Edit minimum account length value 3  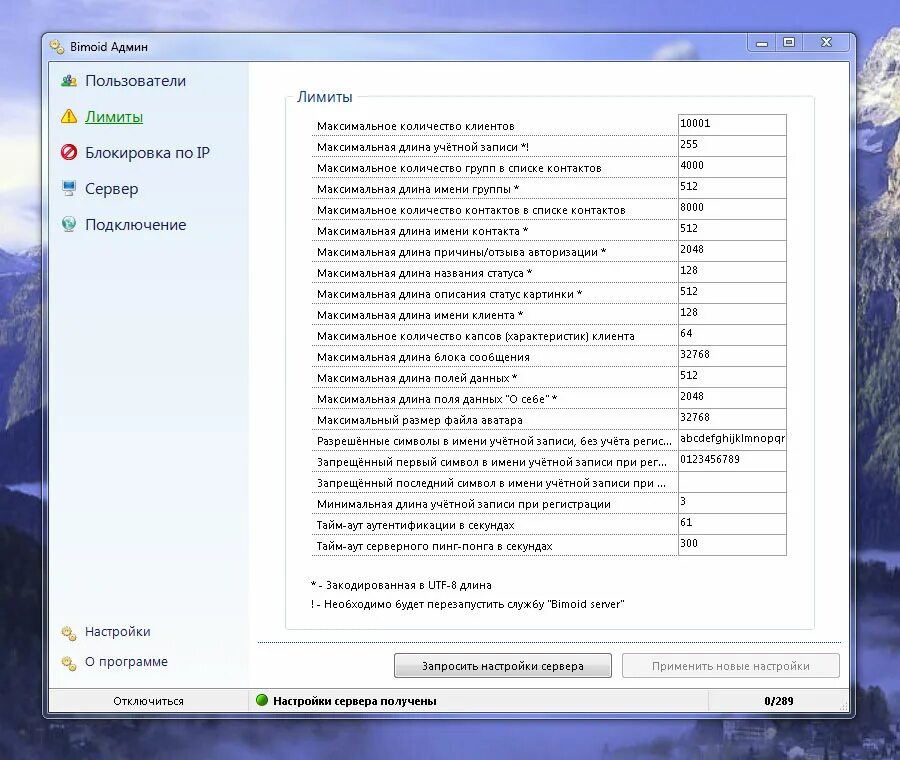pyautogui.click(x=732, y=503)
